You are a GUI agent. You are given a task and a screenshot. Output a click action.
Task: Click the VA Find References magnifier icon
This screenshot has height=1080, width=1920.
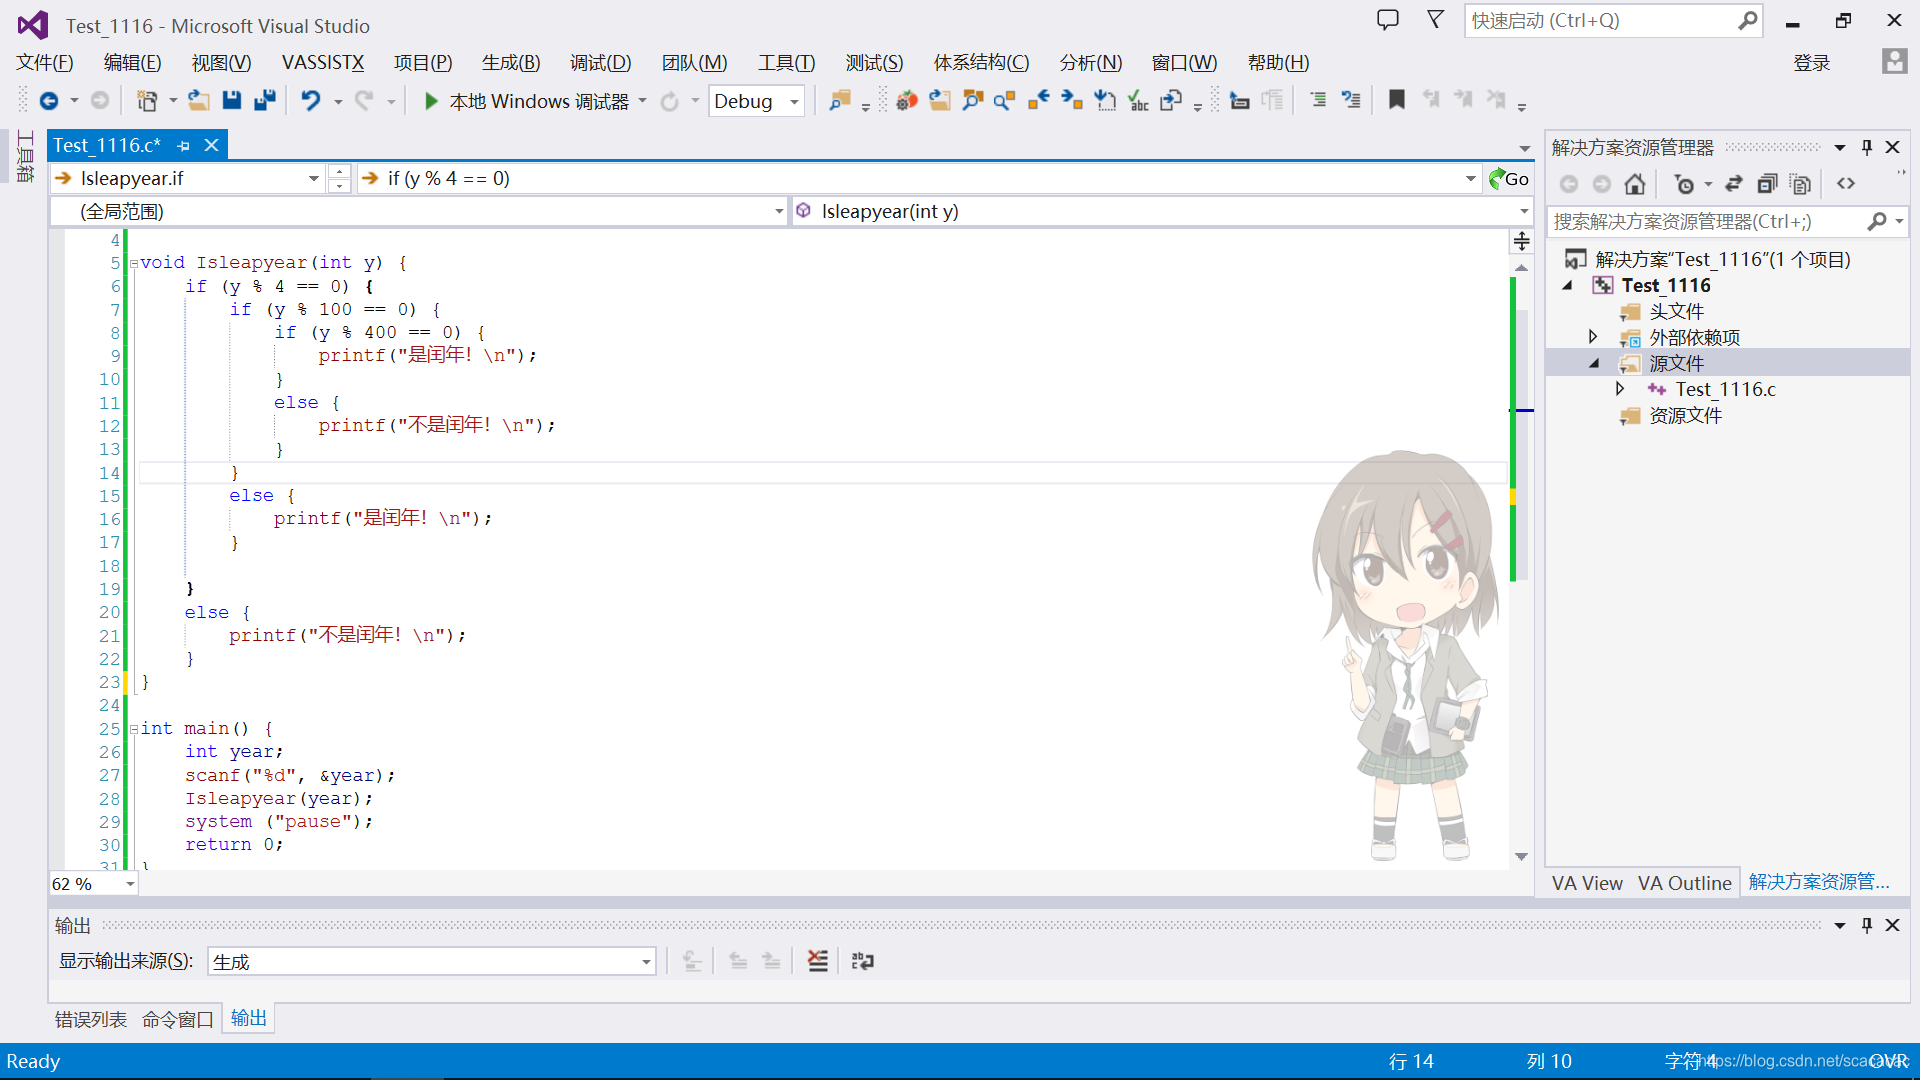click(1005, 101)
